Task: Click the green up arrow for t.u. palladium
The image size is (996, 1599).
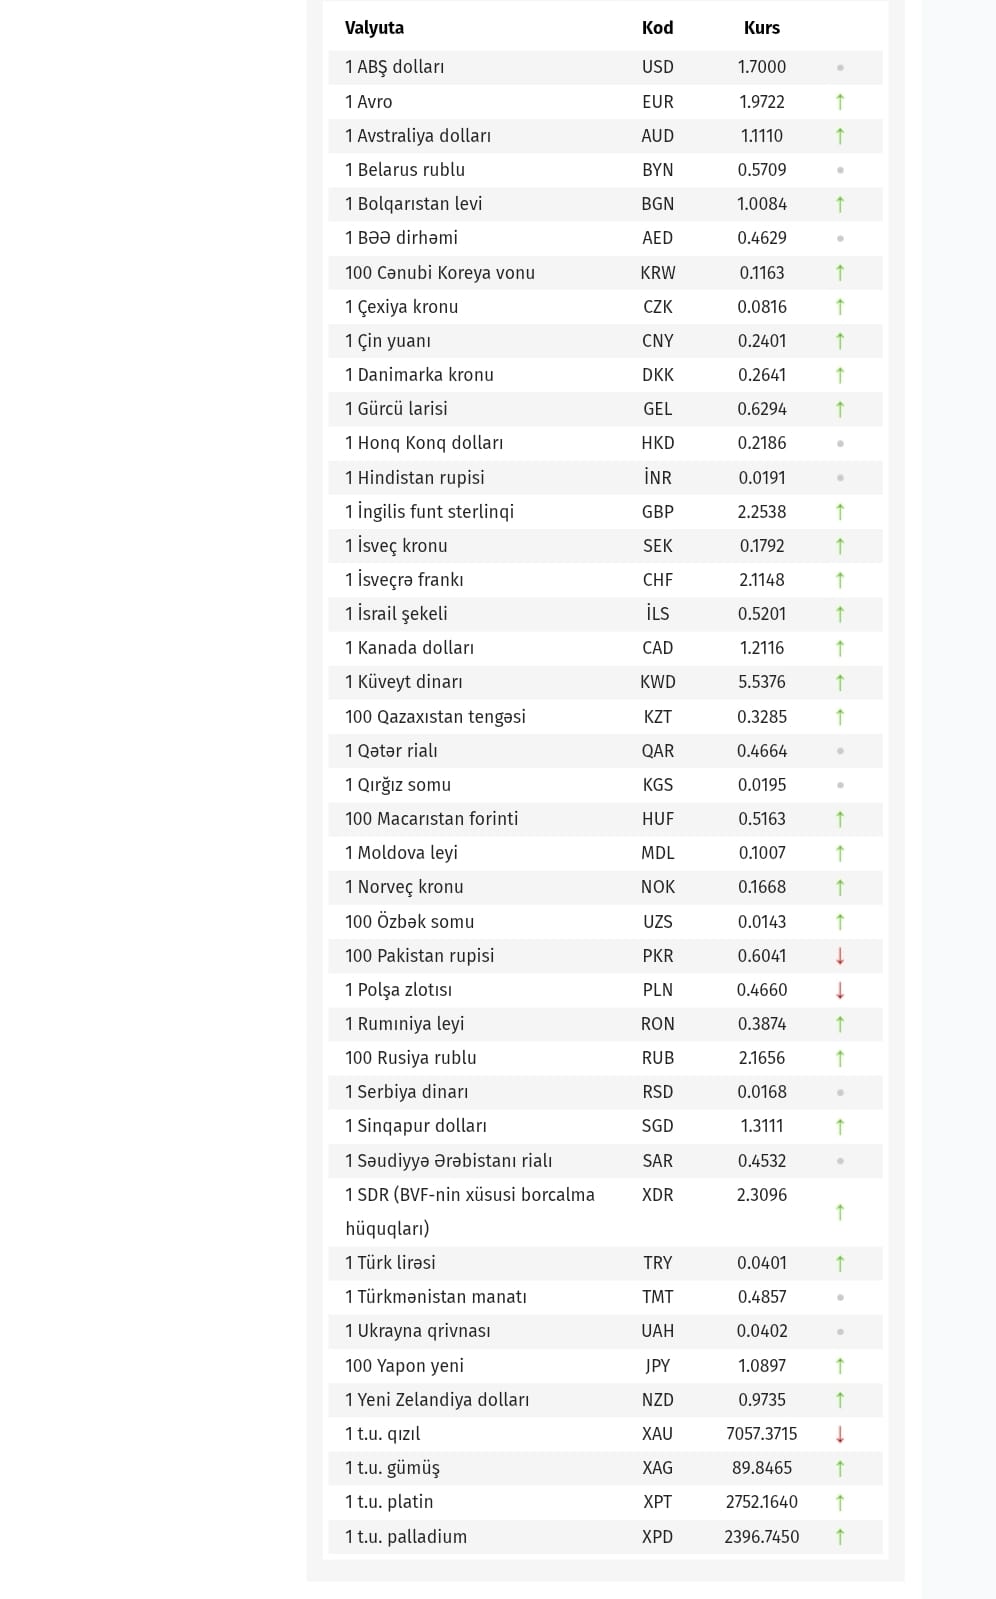Action: coord(840,1537)
